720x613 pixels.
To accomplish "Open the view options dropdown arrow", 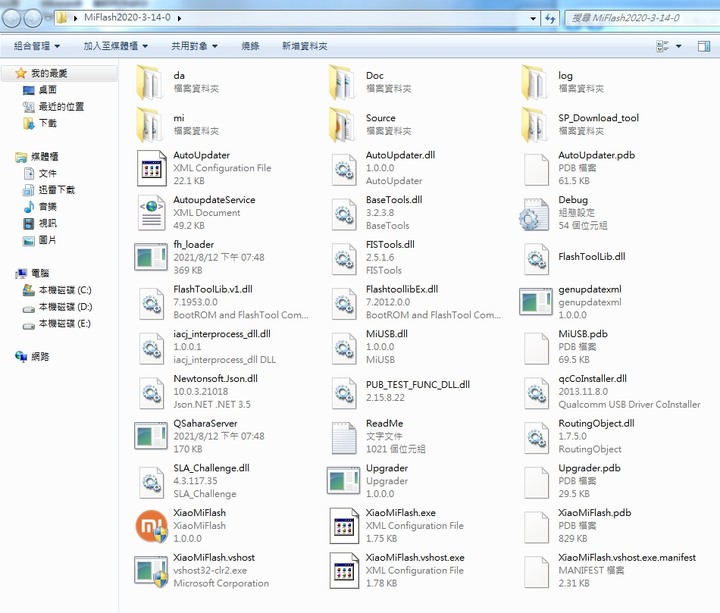I will 678,46.
